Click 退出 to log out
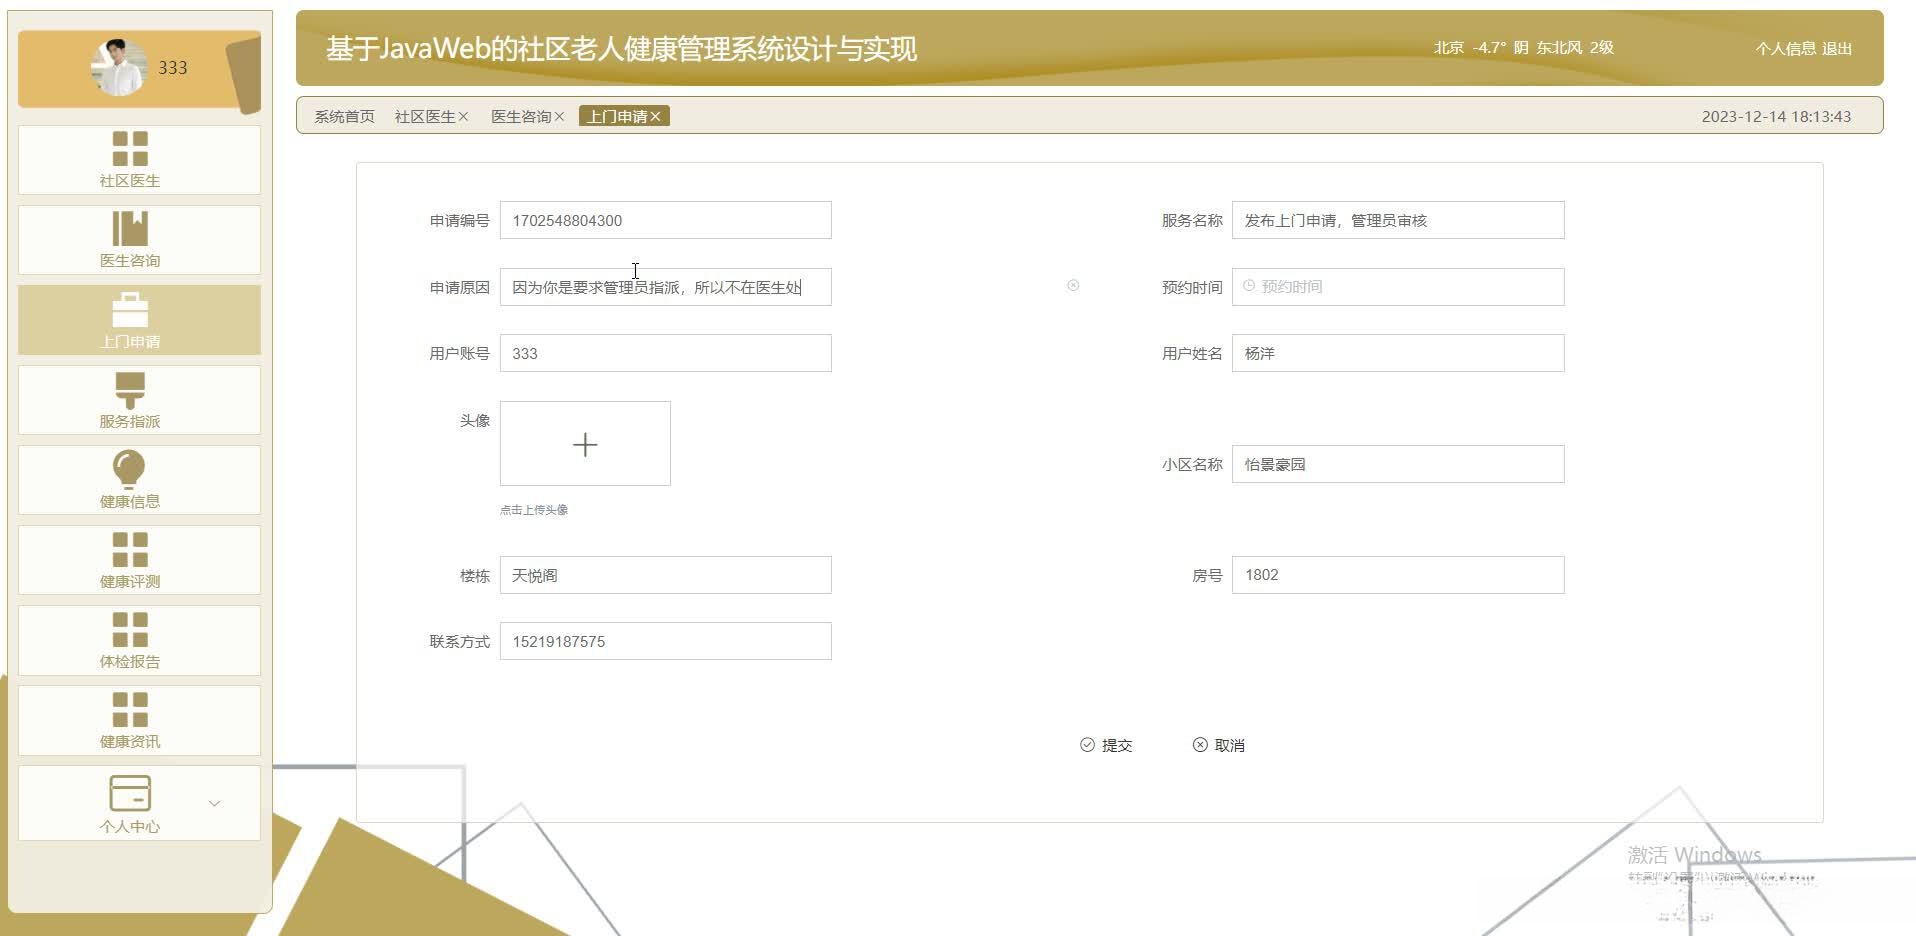 1838,48
